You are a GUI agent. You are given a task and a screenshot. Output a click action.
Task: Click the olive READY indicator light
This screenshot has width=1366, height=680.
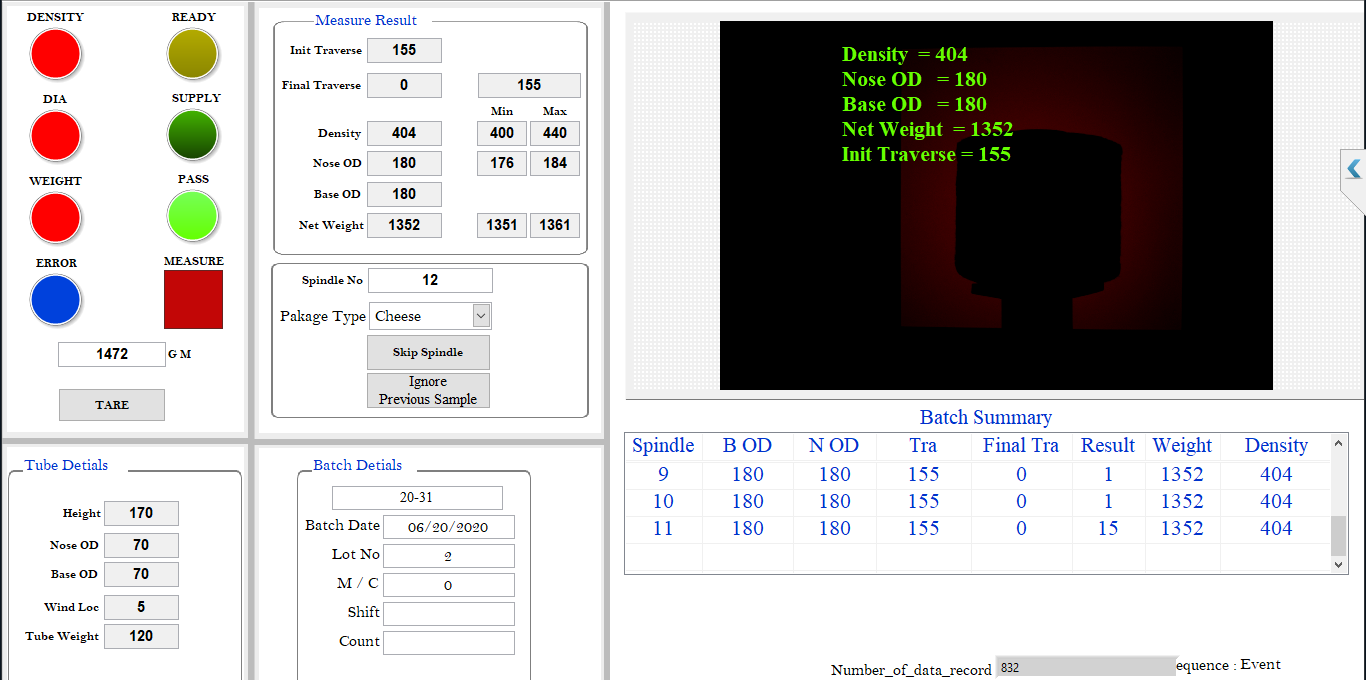pyautogui.click(x=193, y=54)
